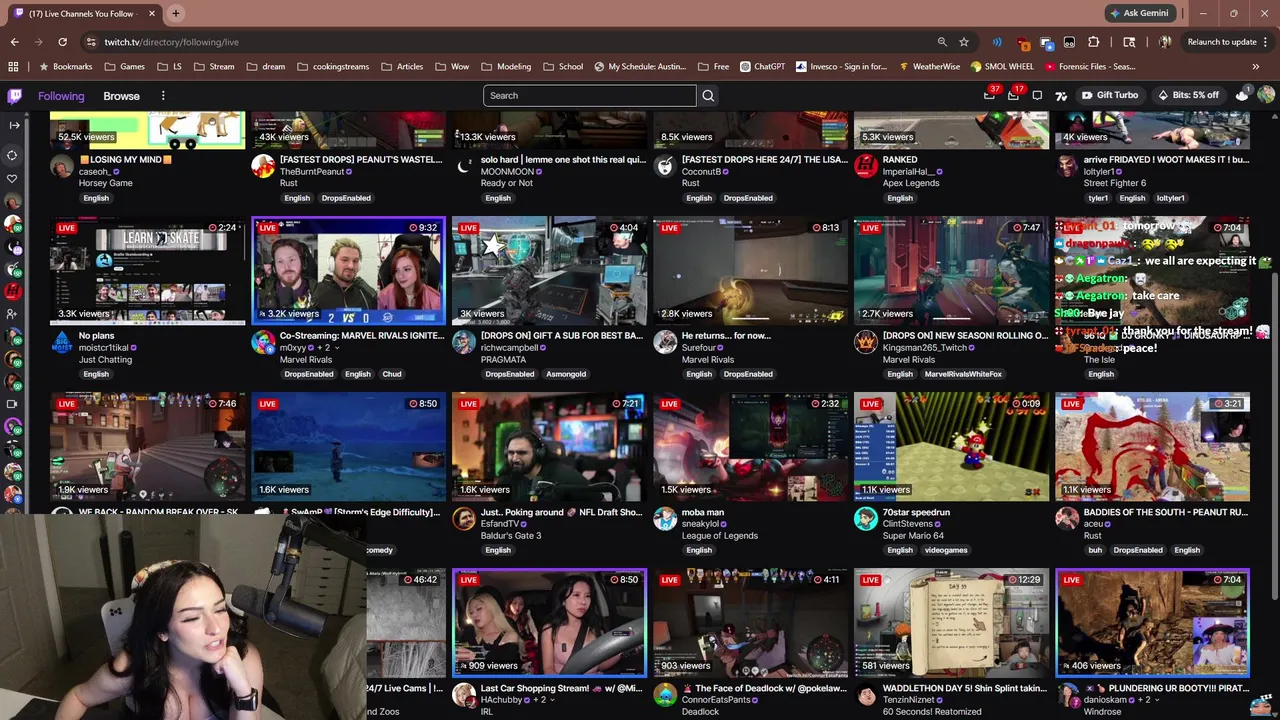Click the videogames tag under ClintStevens
Image resolution: width=1280 pixels, height=720 pixels.
(x=946, y=550)
